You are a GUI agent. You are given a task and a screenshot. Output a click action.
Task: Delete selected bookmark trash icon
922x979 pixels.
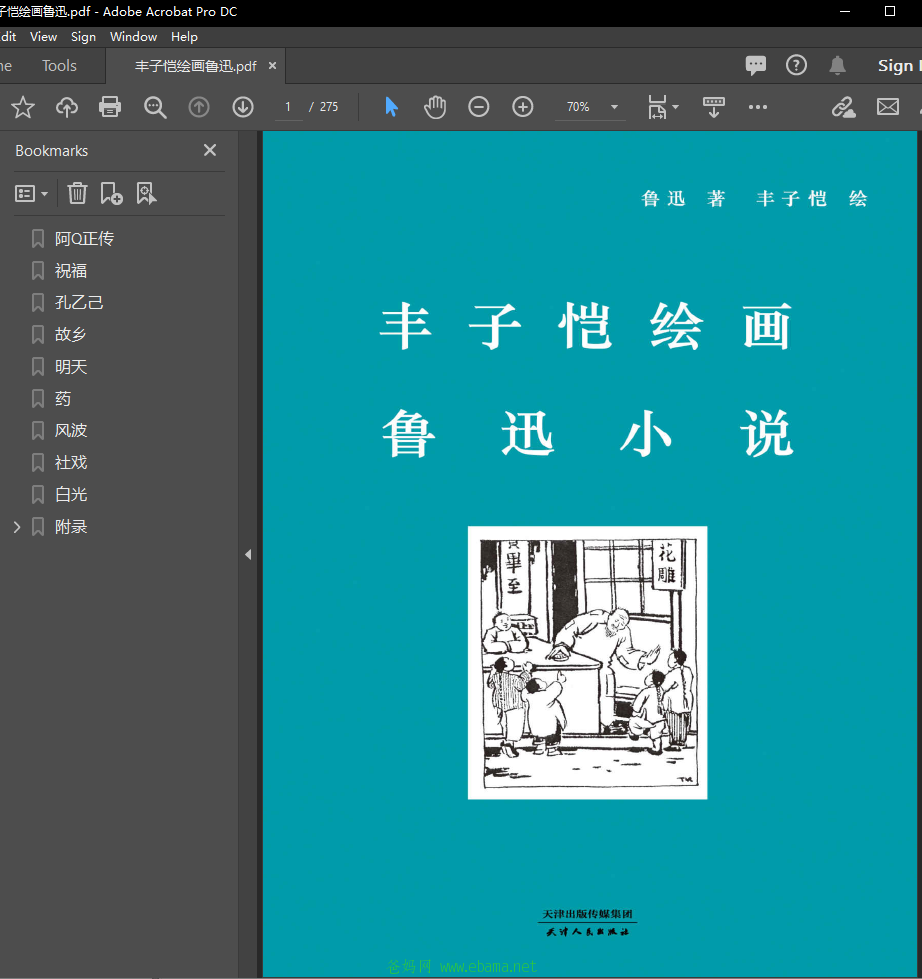(x=77, y=194)
